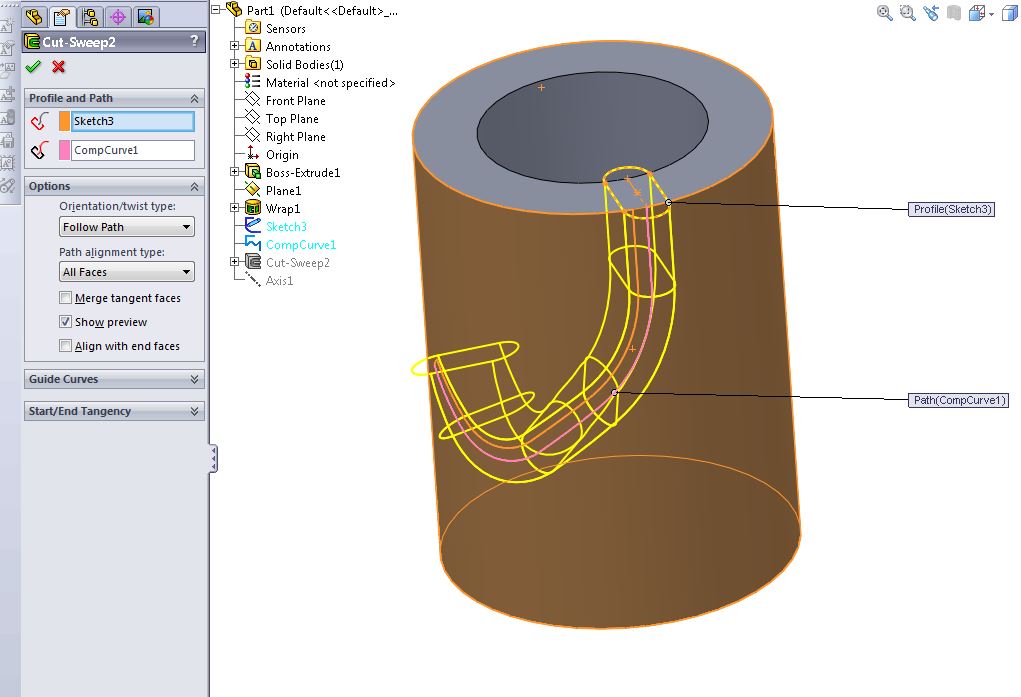Click the Zoom to Area icon

[x=907, y=13]
